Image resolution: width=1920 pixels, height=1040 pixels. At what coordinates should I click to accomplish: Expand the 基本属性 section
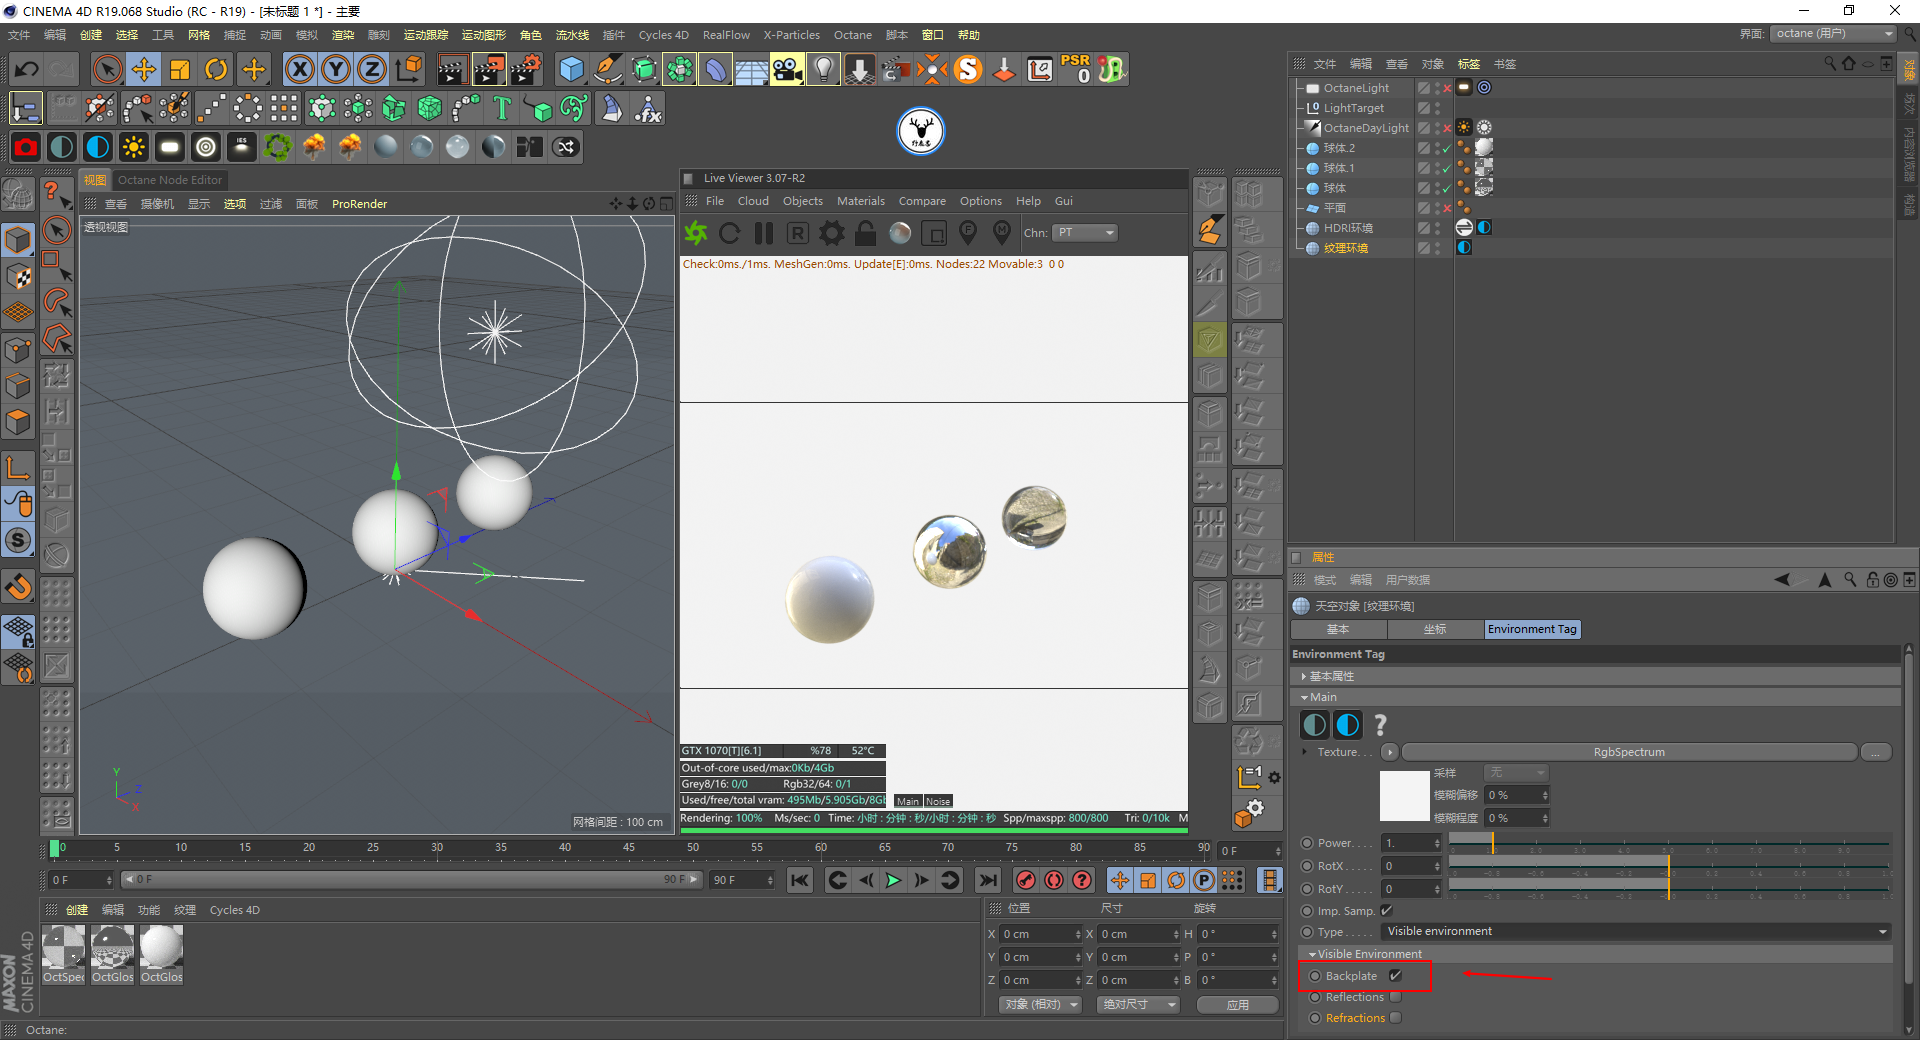1304,677
